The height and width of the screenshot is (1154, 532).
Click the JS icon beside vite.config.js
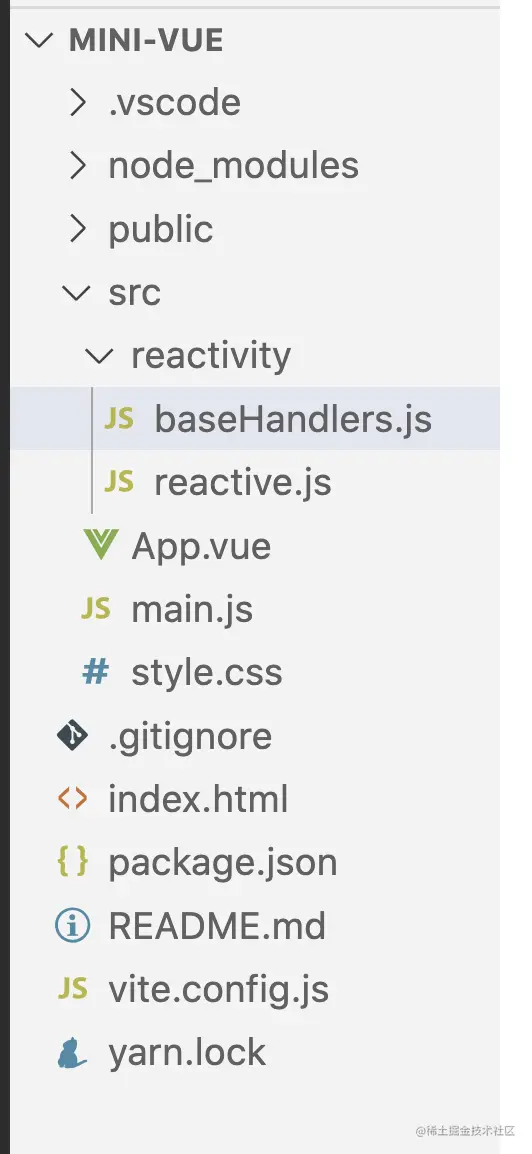(72, 988)
